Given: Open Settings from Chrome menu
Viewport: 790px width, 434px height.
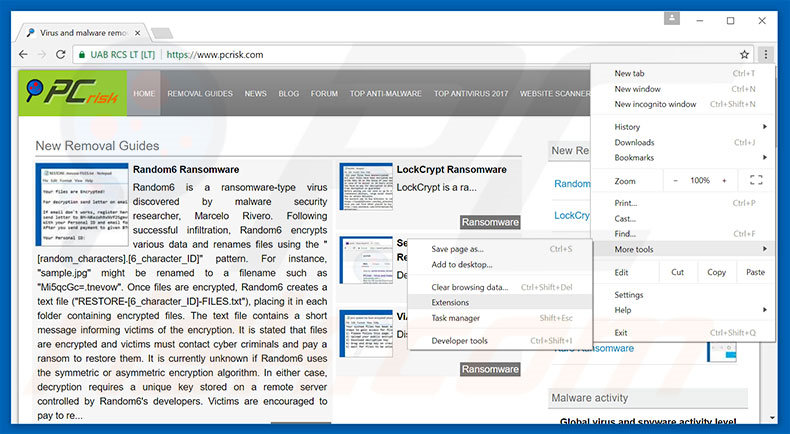Looking at the screenshot, I should coord(683,295).
